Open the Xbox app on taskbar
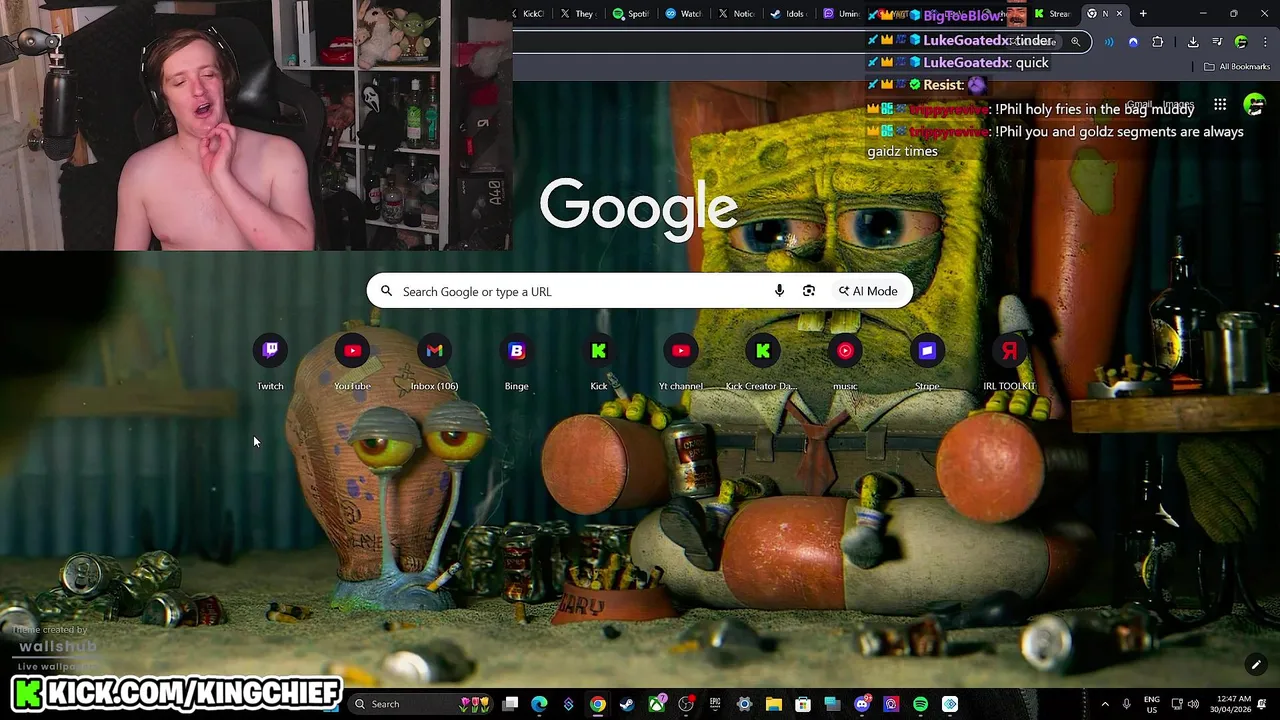1280x720 pixels. click(x=657, y=704)
